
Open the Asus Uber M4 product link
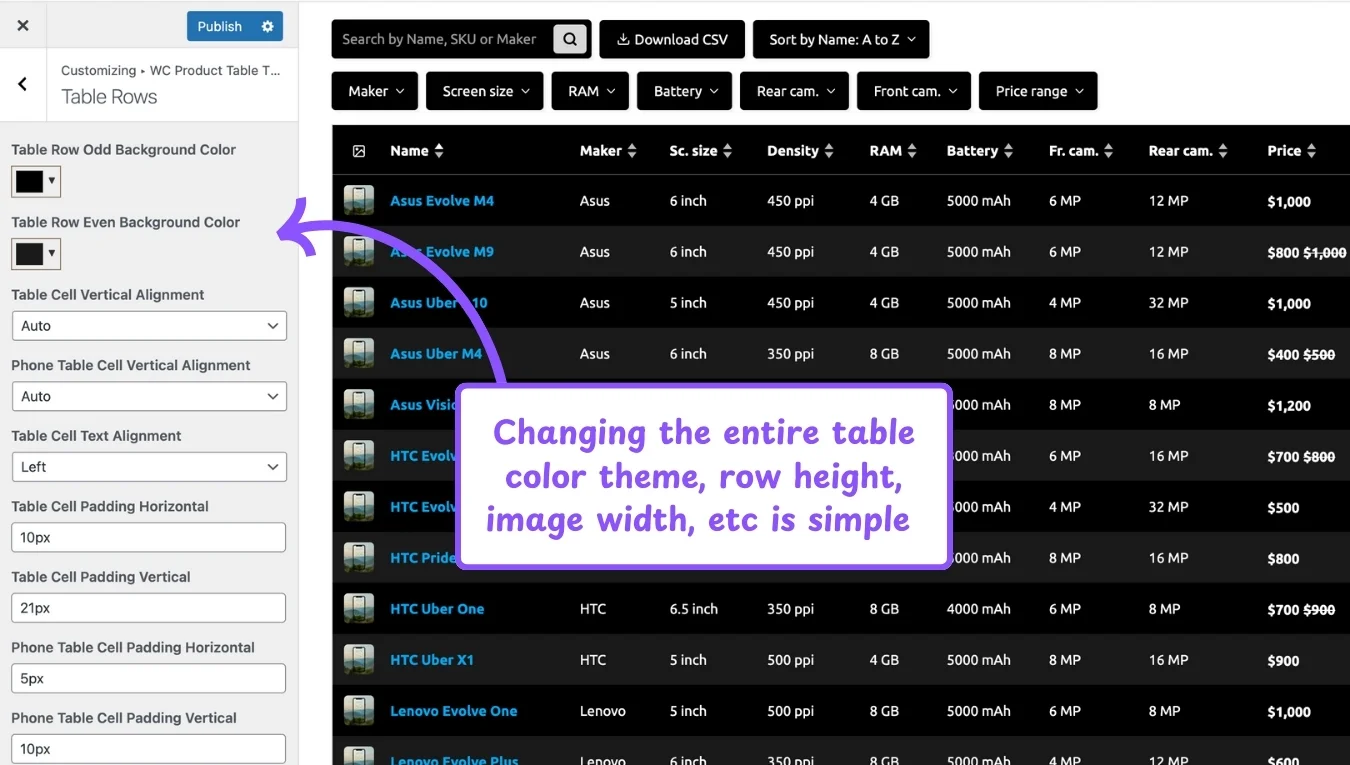pos(436,353)
